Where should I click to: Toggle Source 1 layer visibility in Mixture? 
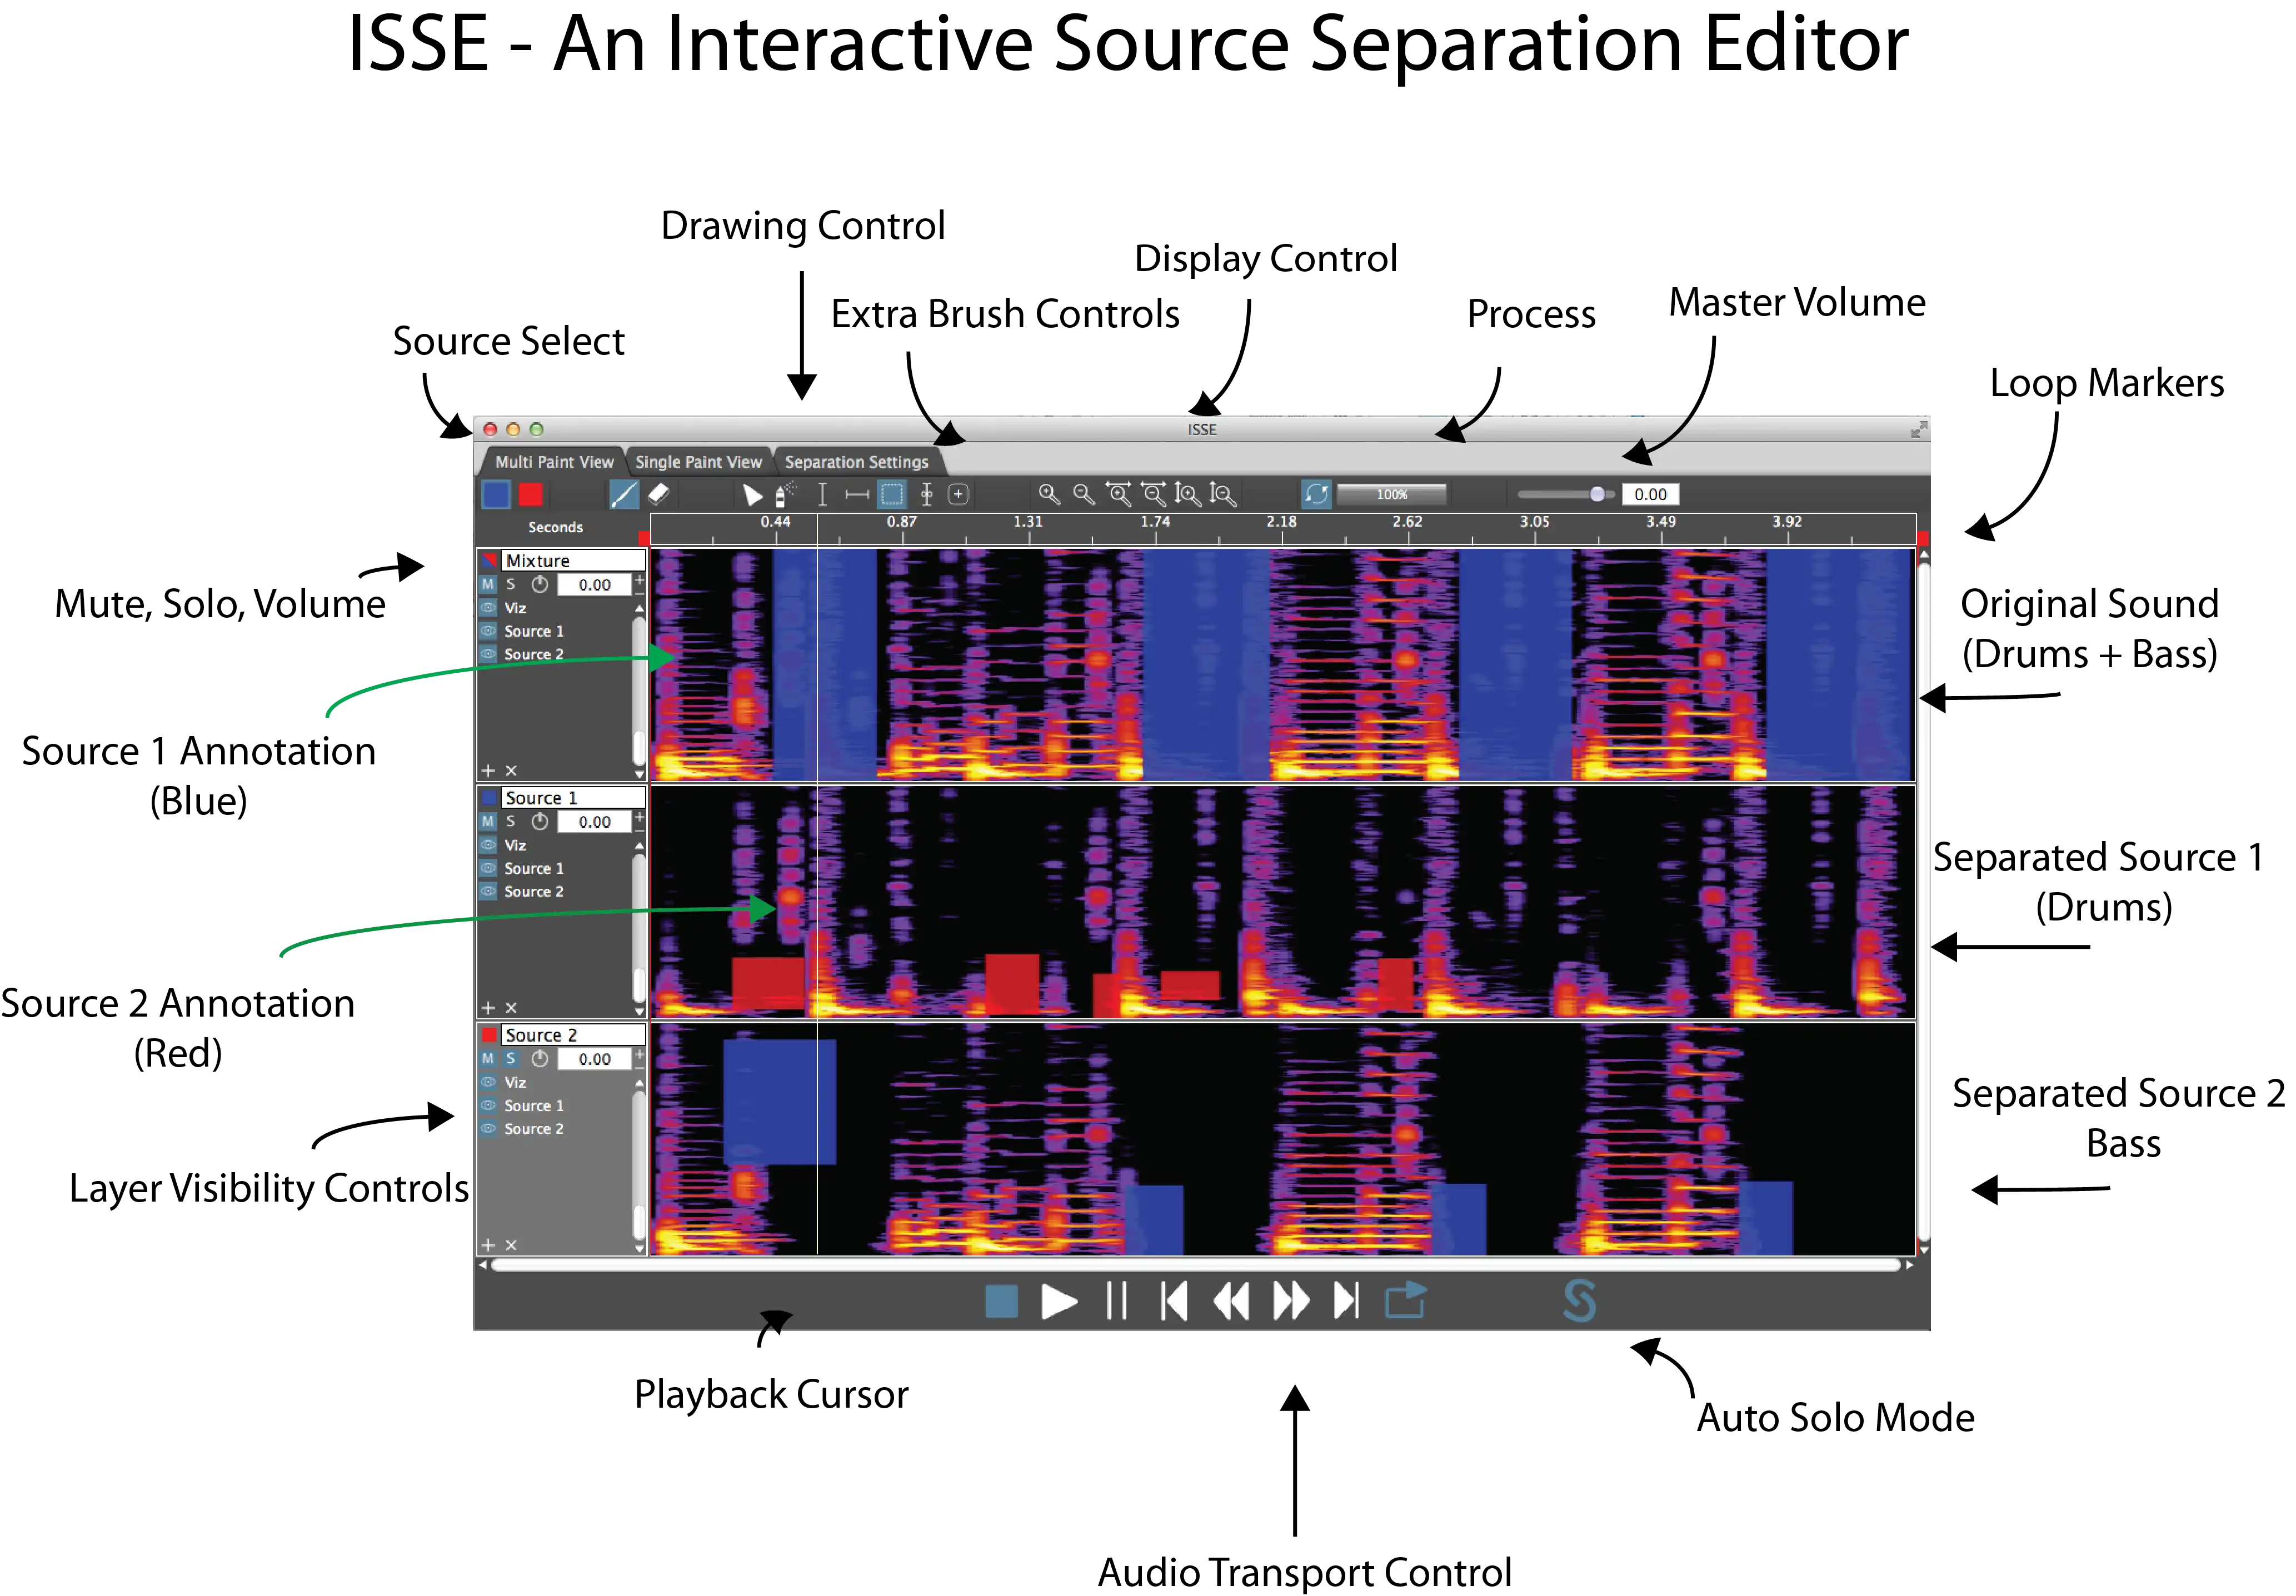[489, 632]
